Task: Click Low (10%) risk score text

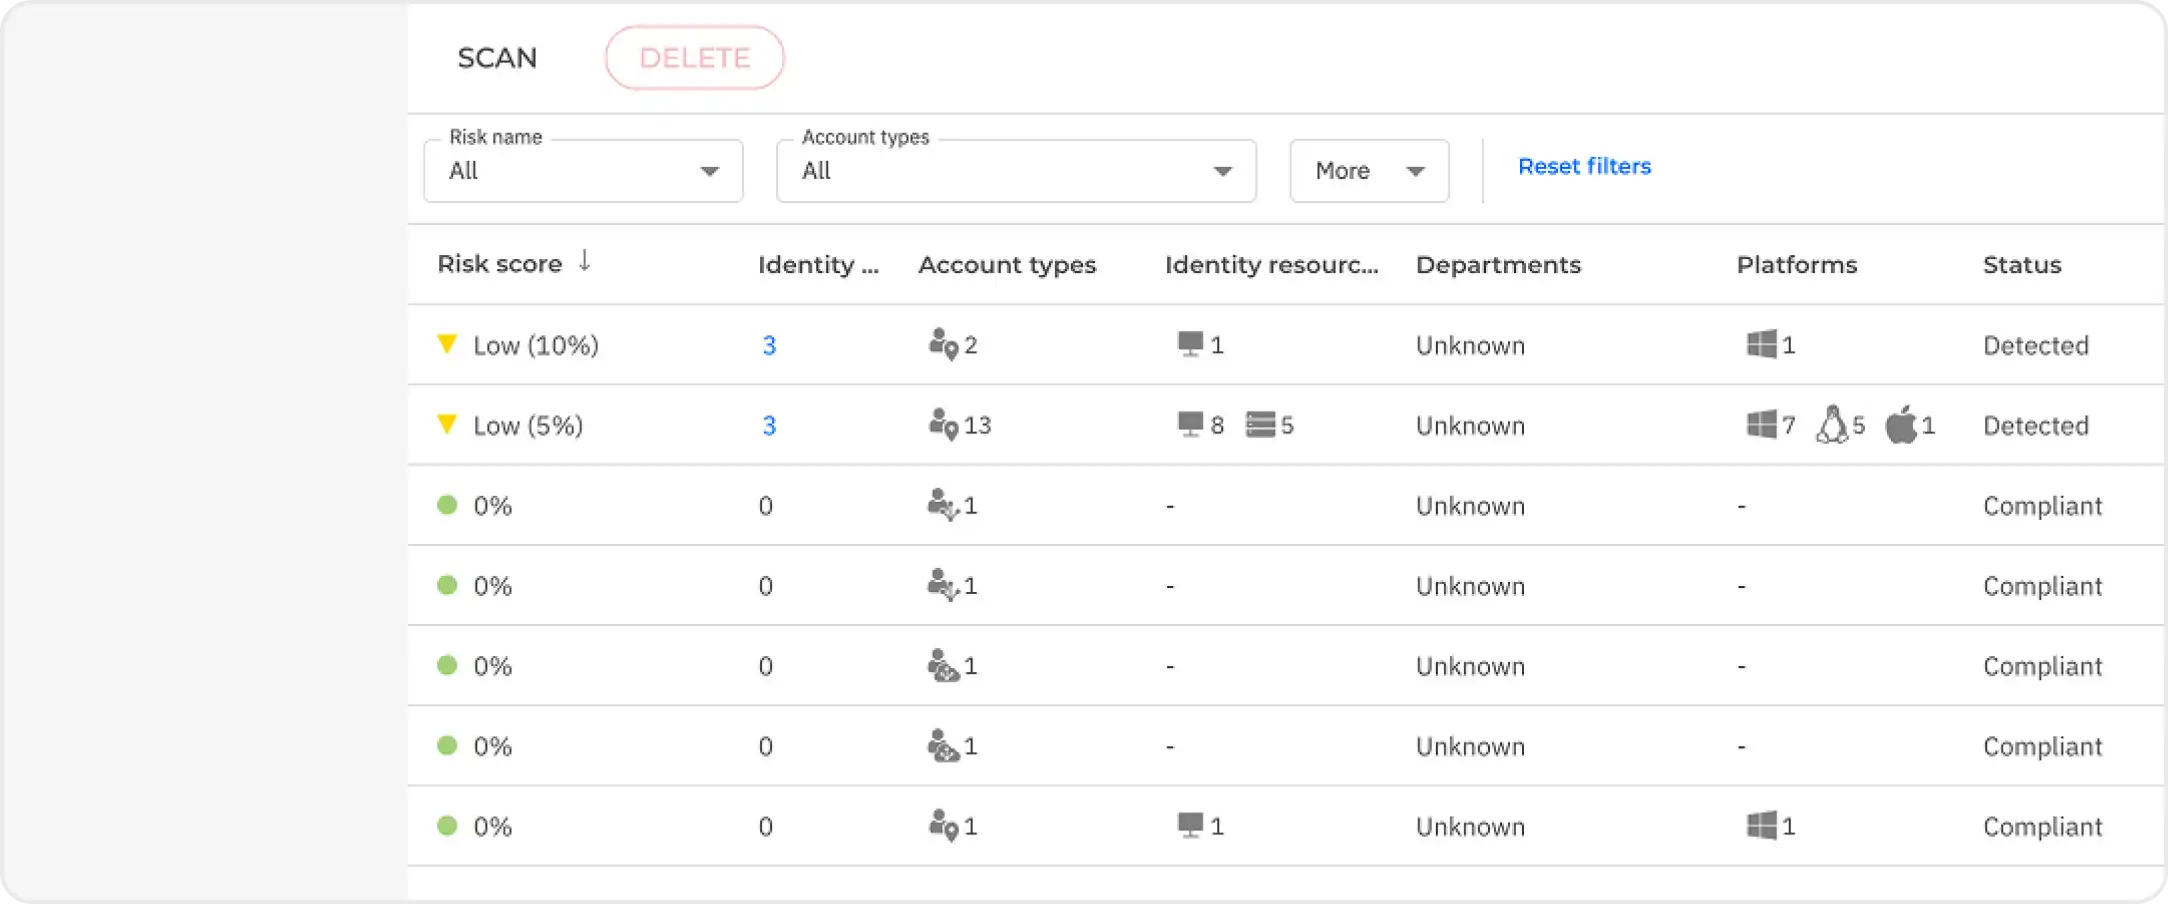Action: pos(536,346)
